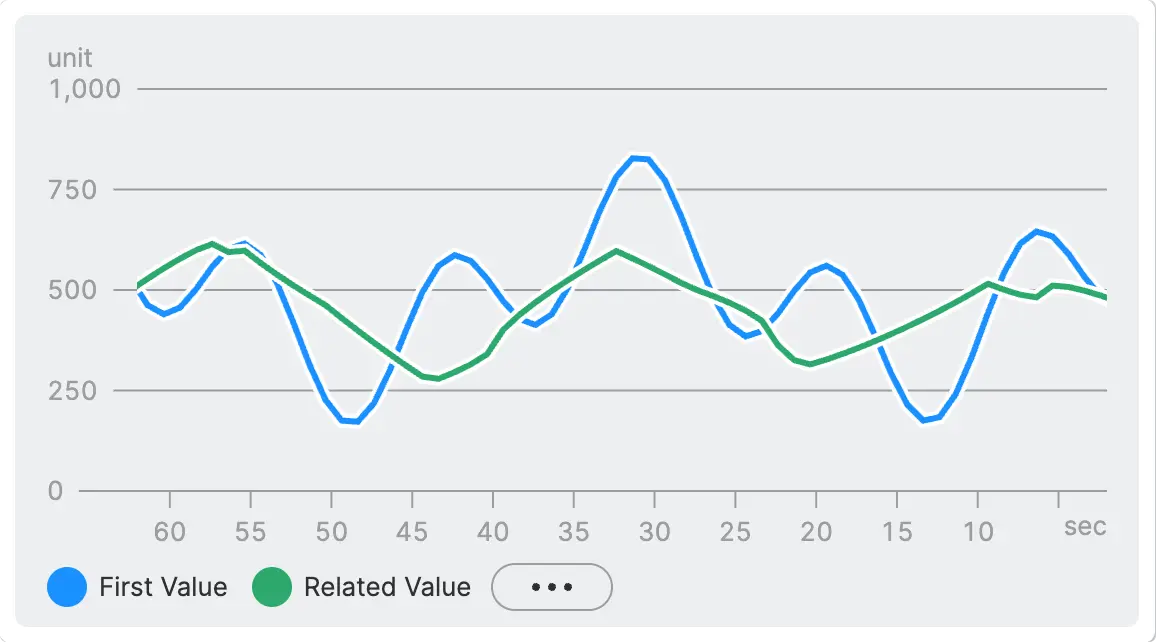Select the 750 y-axis label
This screenshot has width=1156, height=642.
97,190
